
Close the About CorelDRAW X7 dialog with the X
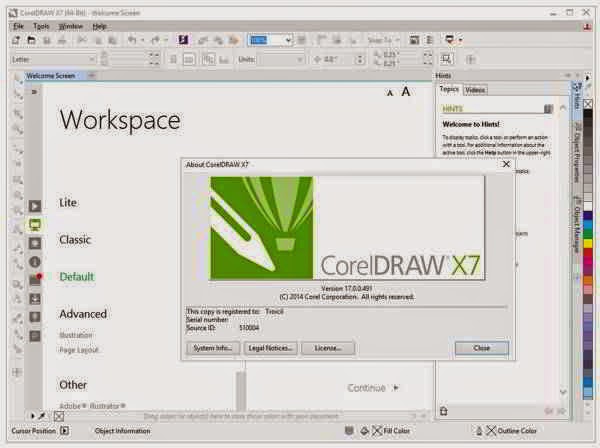click(x=506, y=164)
